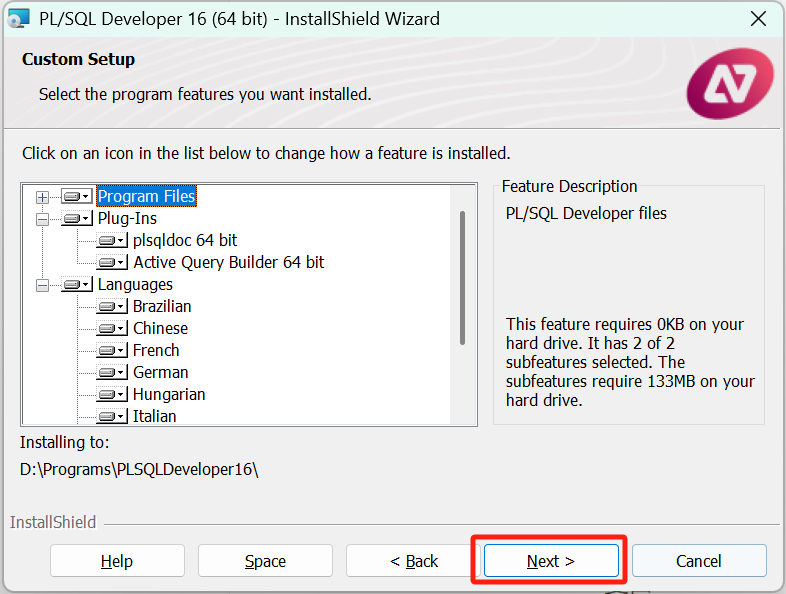786x594 pixels.
Task: Open the Italian language feature icon
Action: point(112,417)
